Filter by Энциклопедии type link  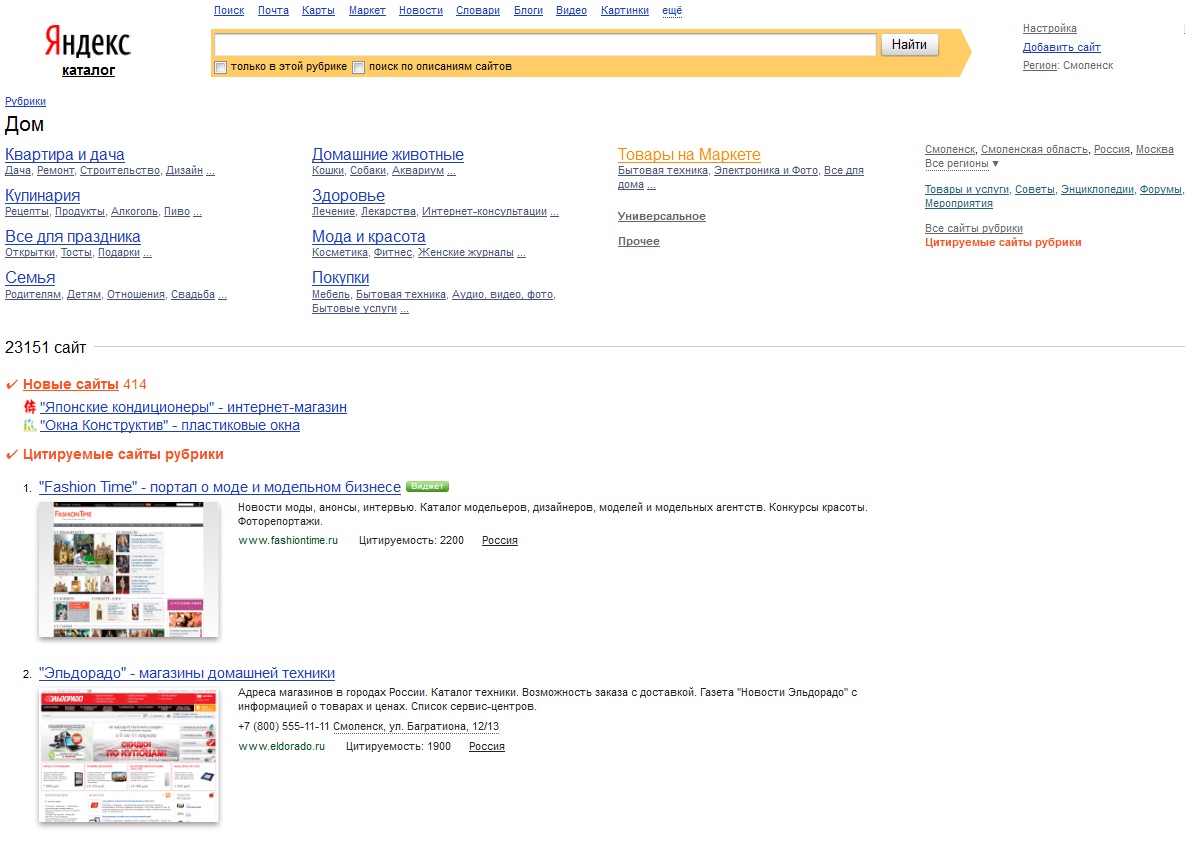(x=1097, y=190)
